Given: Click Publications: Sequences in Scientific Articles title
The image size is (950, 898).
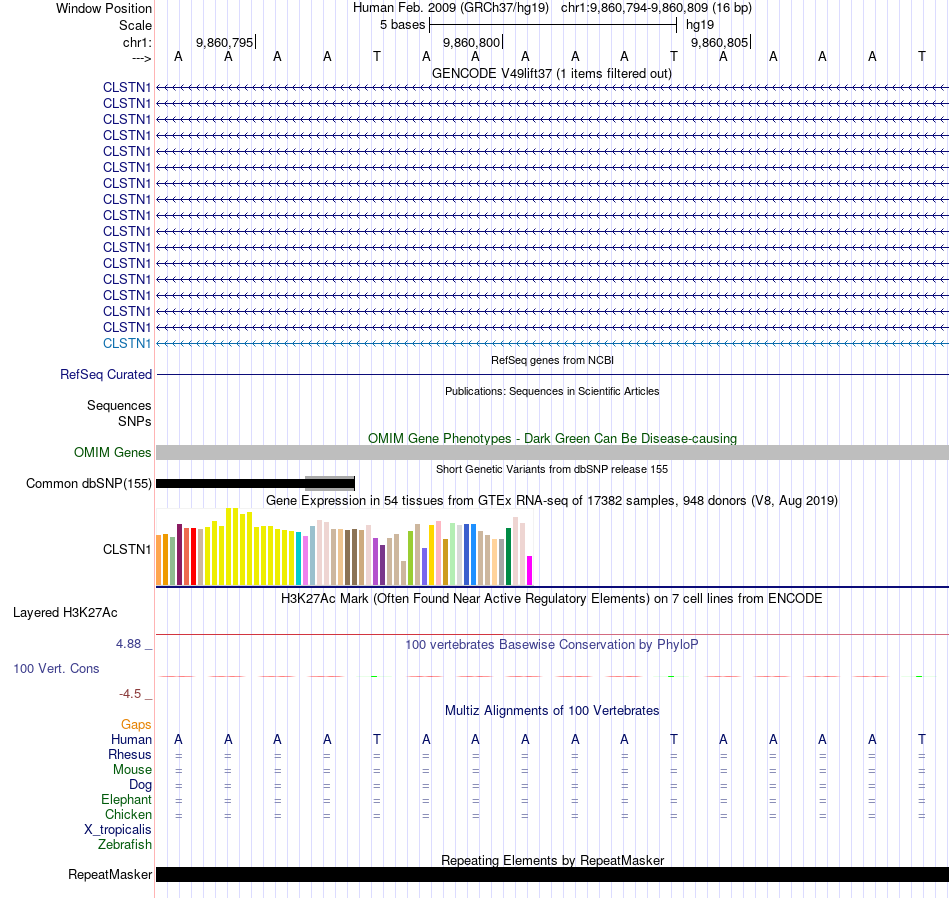Looking at the screenshot, I should [552, 391].
